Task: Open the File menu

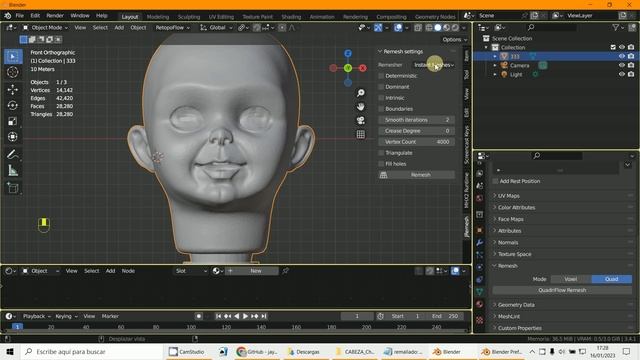Action: pos(20,16)
